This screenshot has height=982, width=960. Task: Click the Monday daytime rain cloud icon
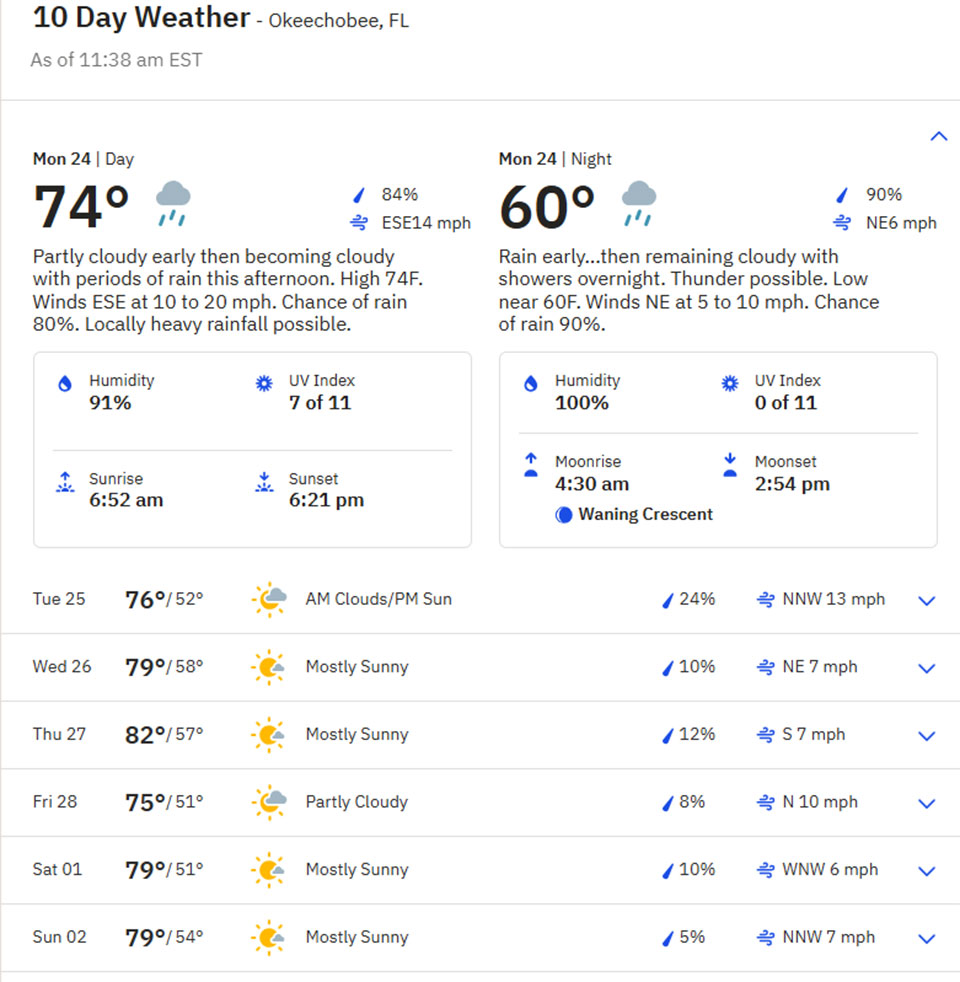[173, 203]
